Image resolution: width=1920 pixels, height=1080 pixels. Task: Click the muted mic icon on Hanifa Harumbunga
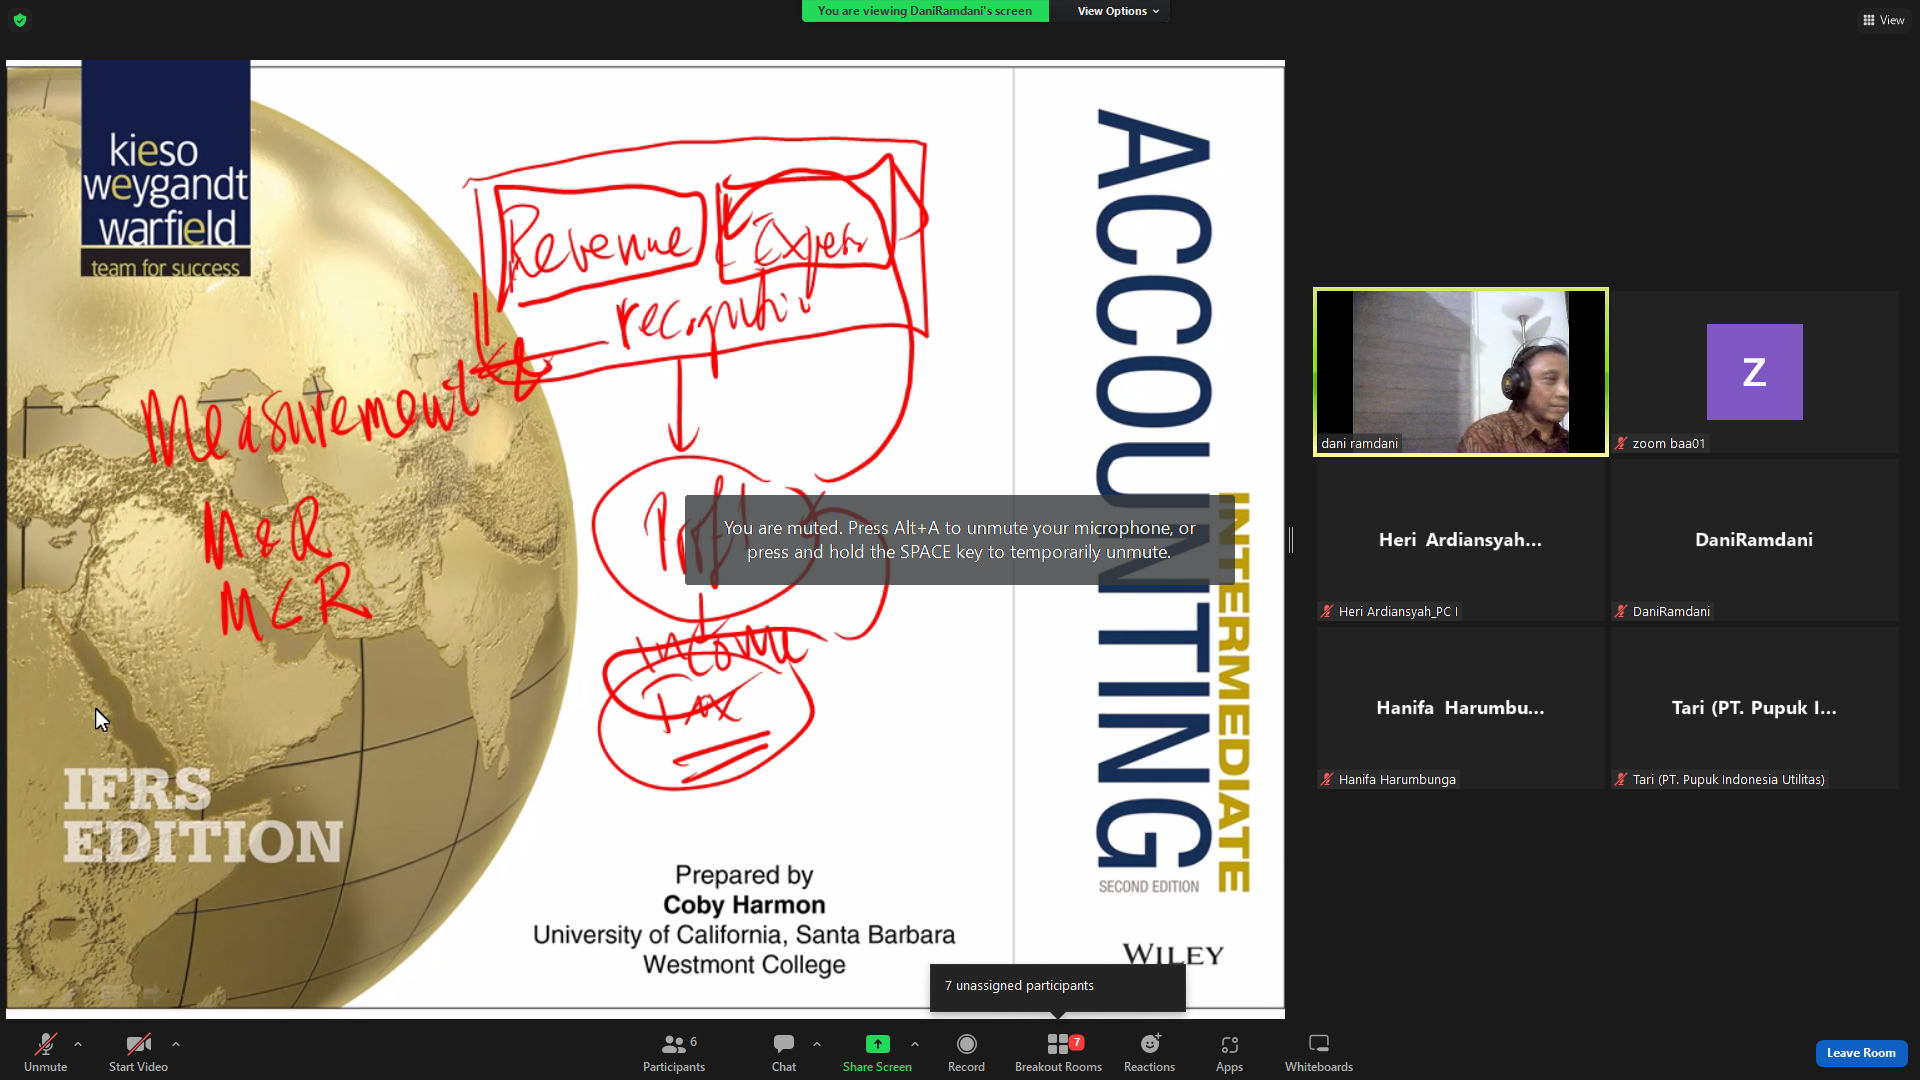click(x=1327, y=779)
